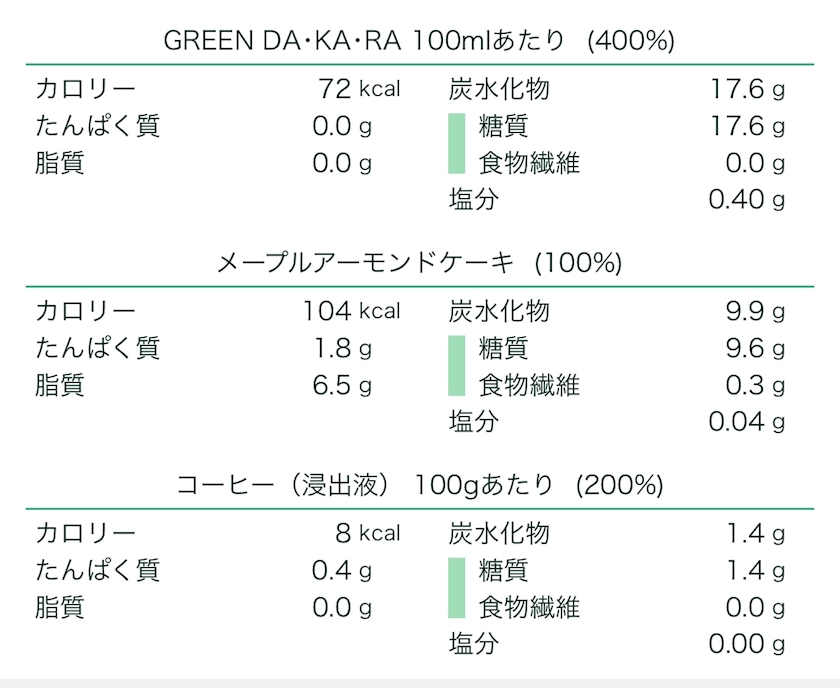Click the 9.9 g 炭水化物 value
The width and height of the screenshot is (840, 688).
tap(755, 311)
